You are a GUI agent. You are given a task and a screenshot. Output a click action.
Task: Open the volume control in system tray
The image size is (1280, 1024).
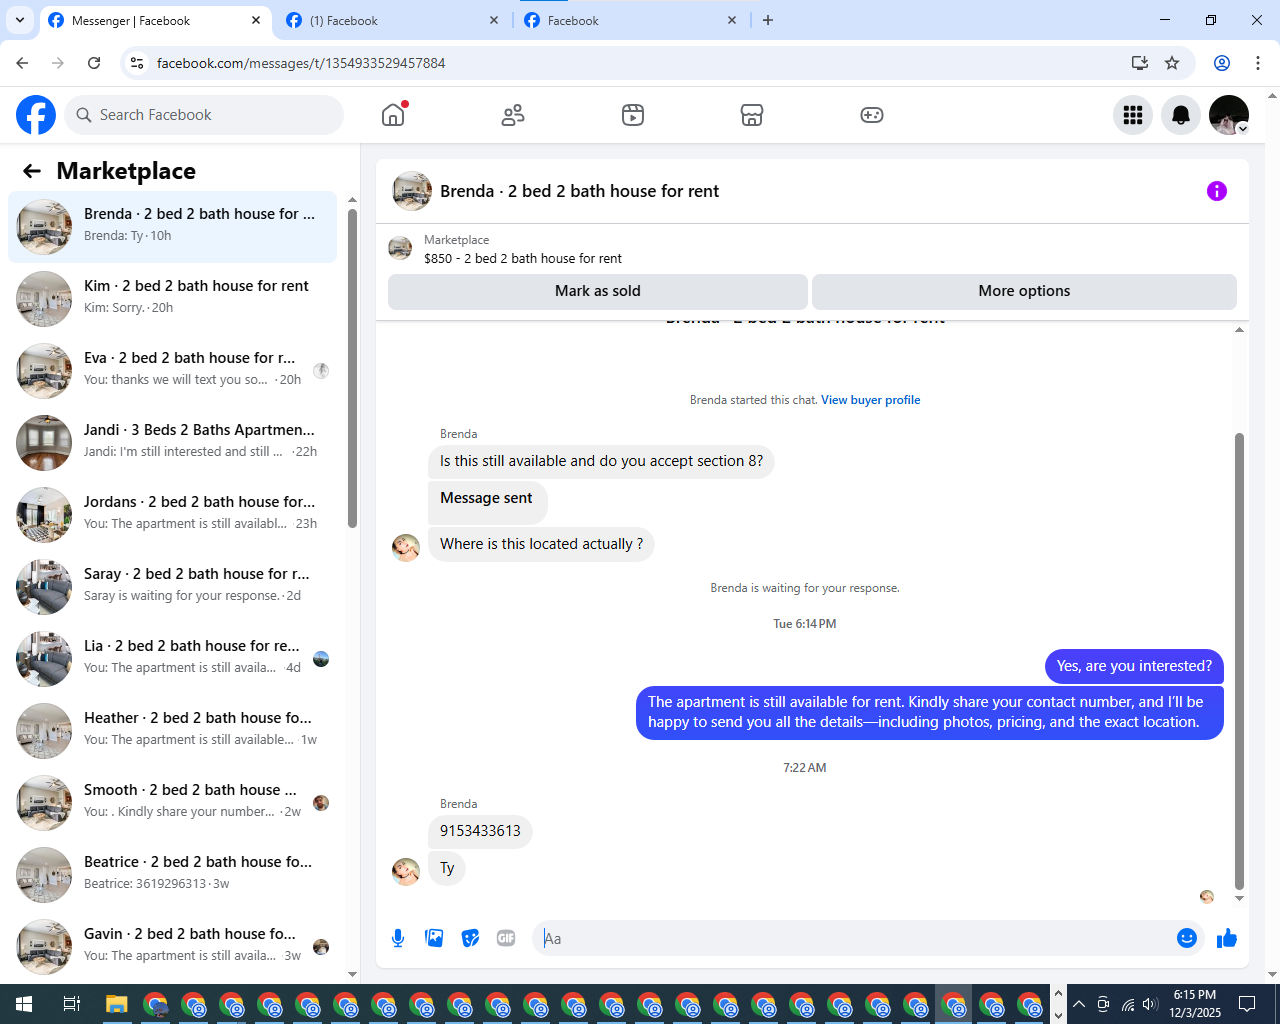1151,1004
